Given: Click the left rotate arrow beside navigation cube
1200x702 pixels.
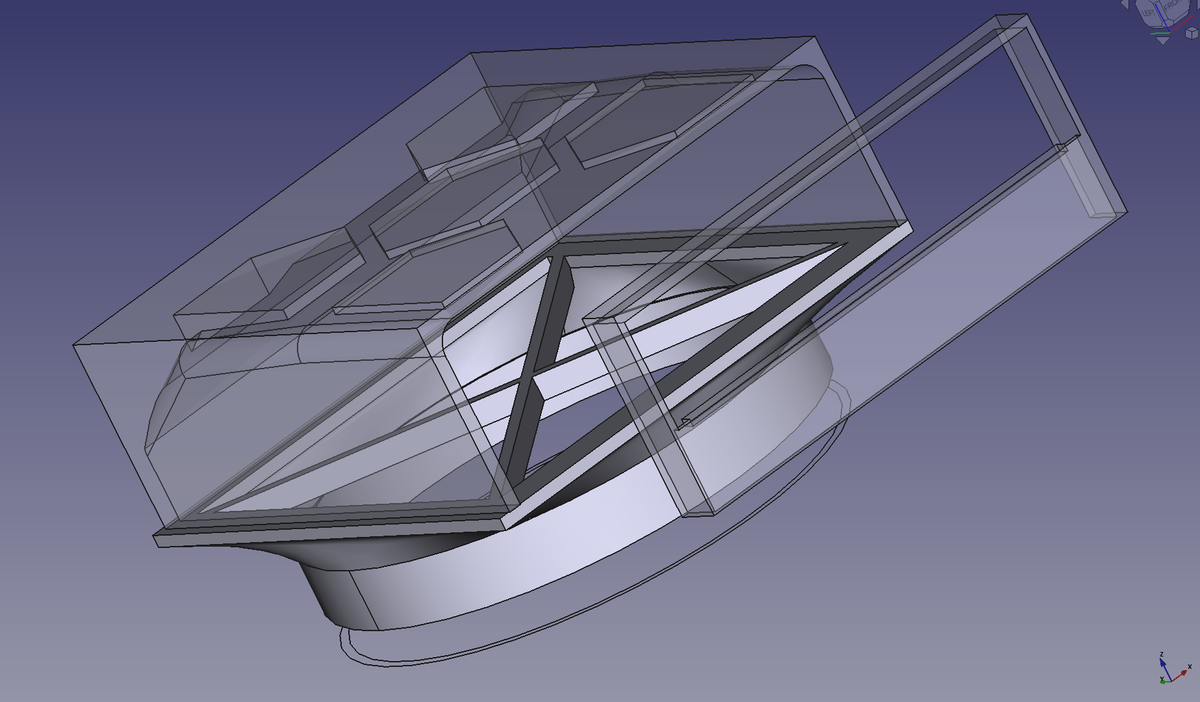Looking at the screenshot, I should tap(1125, 4).
